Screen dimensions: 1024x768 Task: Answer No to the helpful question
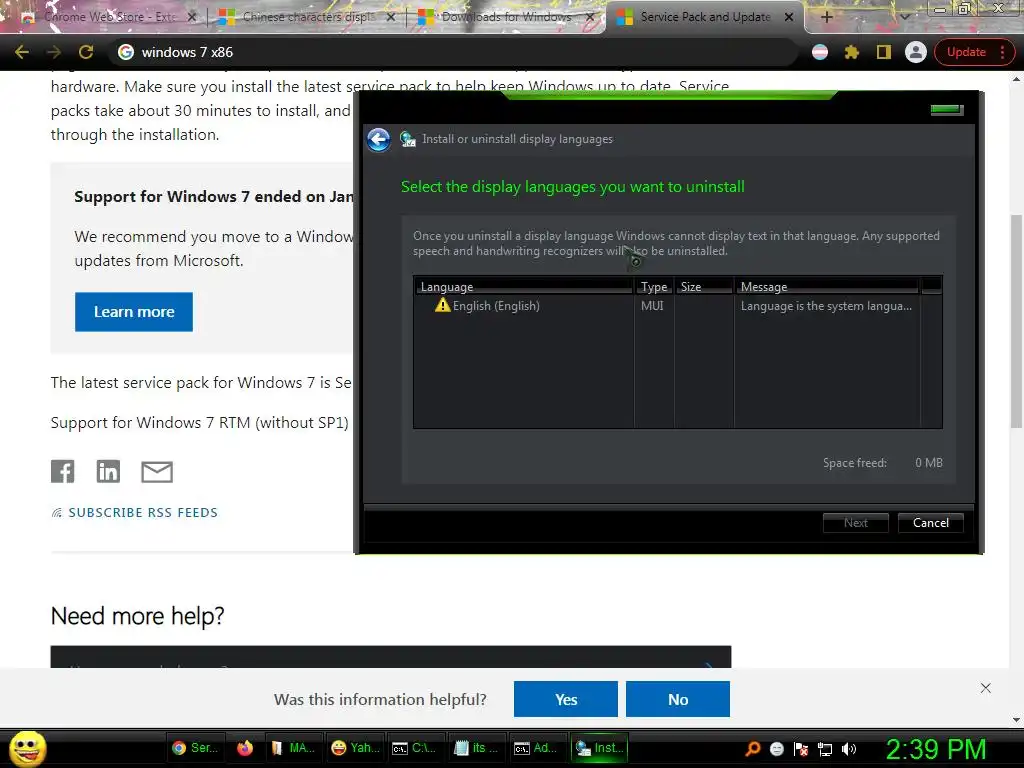[678, 699]
